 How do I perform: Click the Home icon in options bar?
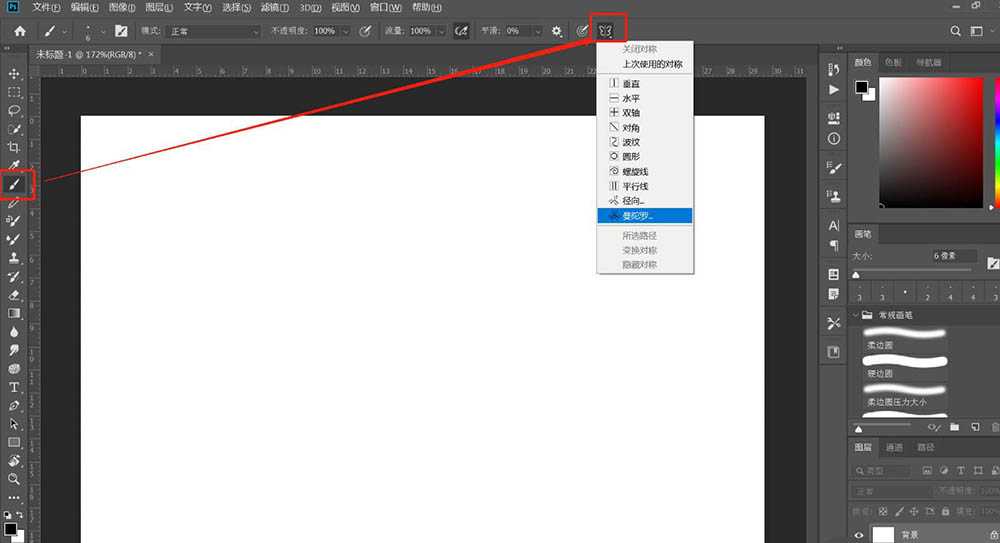click(x=19, y=31)
